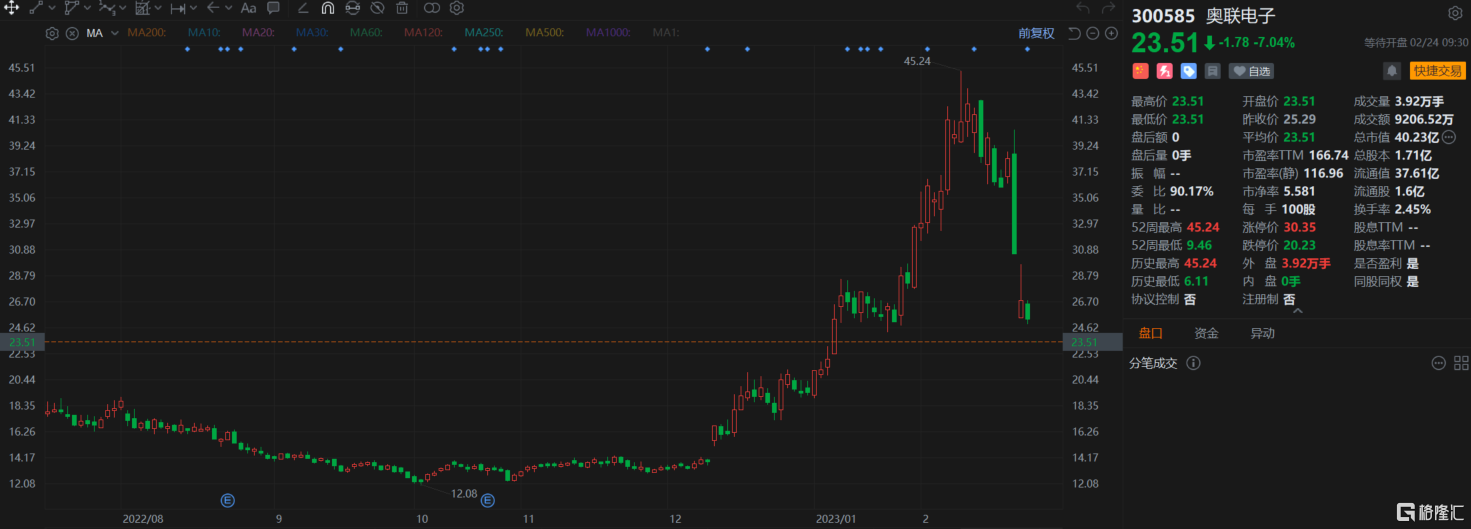Open drawing toolbar settings gear

(456, 8)
